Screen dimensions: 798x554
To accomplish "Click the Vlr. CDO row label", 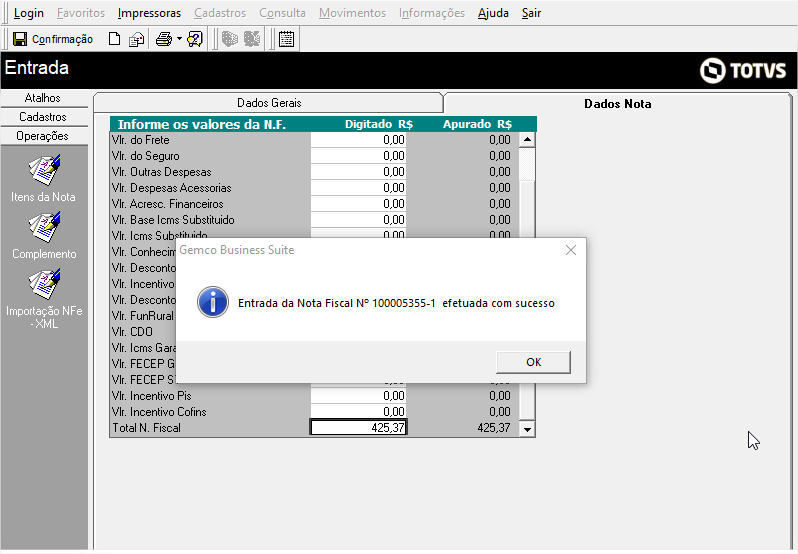I will (x=132, y=332).
